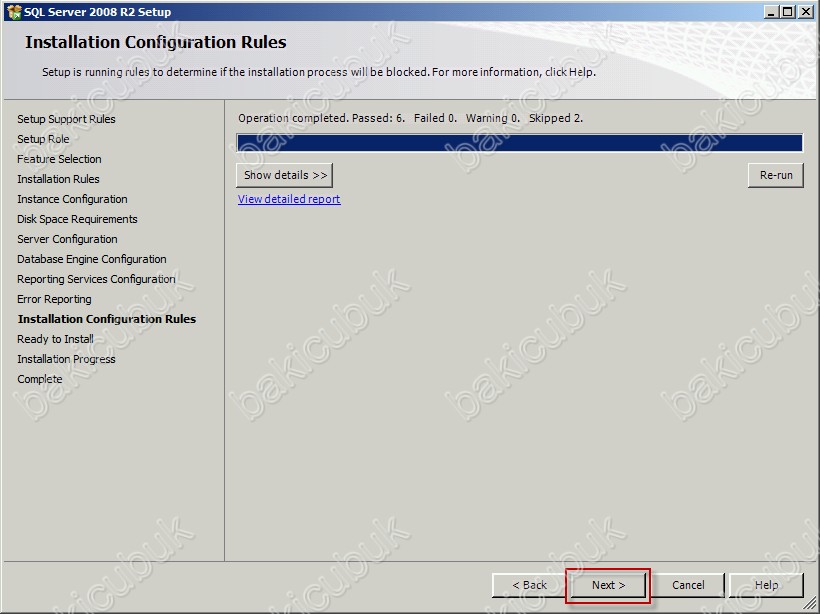Maximize the SQL Server Setup window
This screenshot has width=820, height=614.
tap(787, 12)
